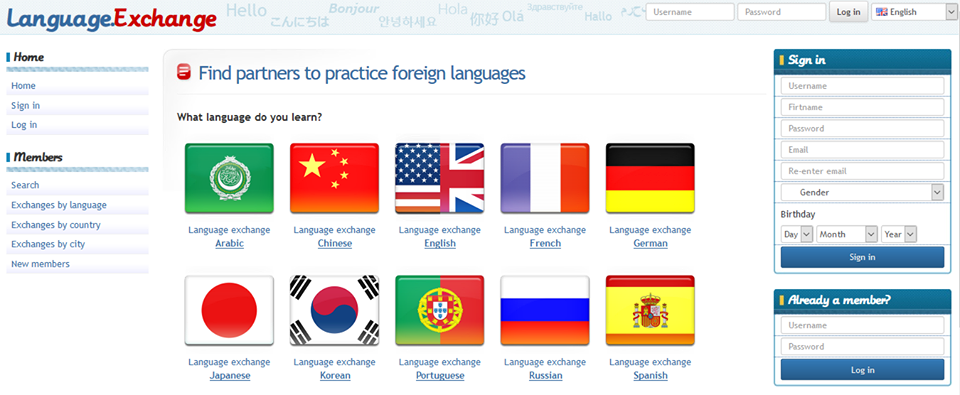The height and width of the screenshot is (395, 960).
Task: Open Exchanges by city
Action: (x=48, y=244)
